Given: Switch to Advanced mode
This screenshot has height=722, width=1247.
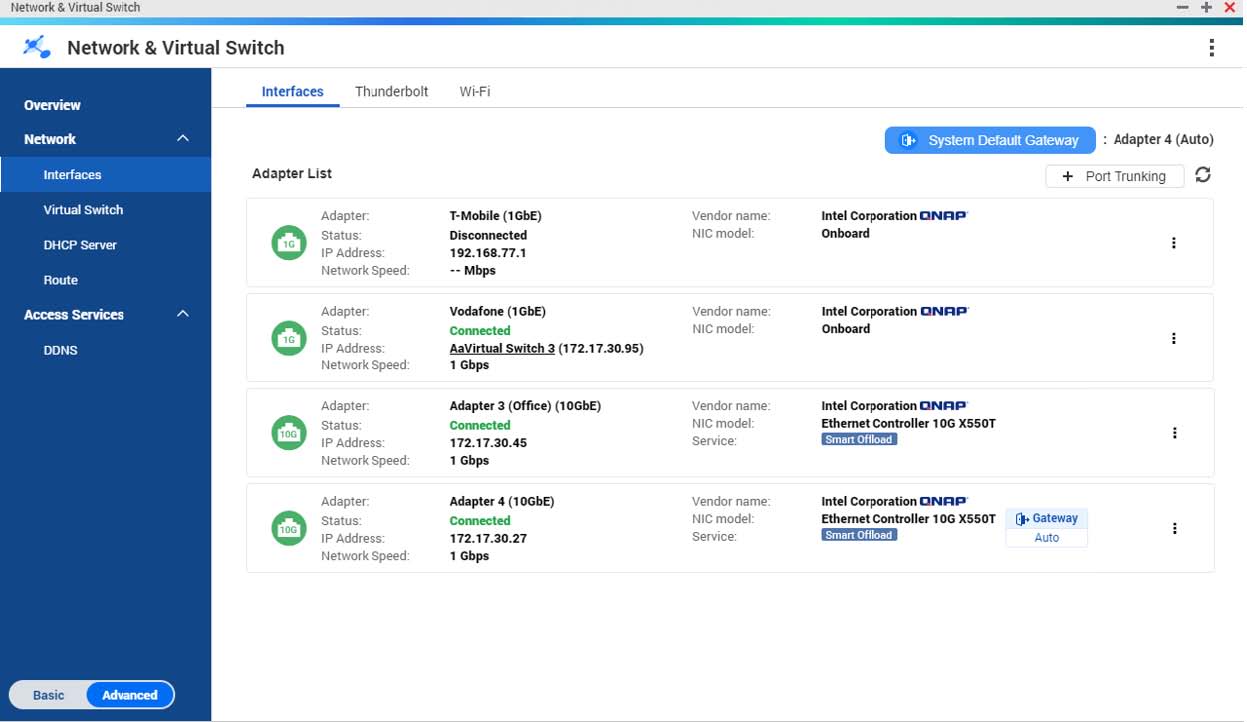Looking at the screenshot, I should (x=130, y=695).
